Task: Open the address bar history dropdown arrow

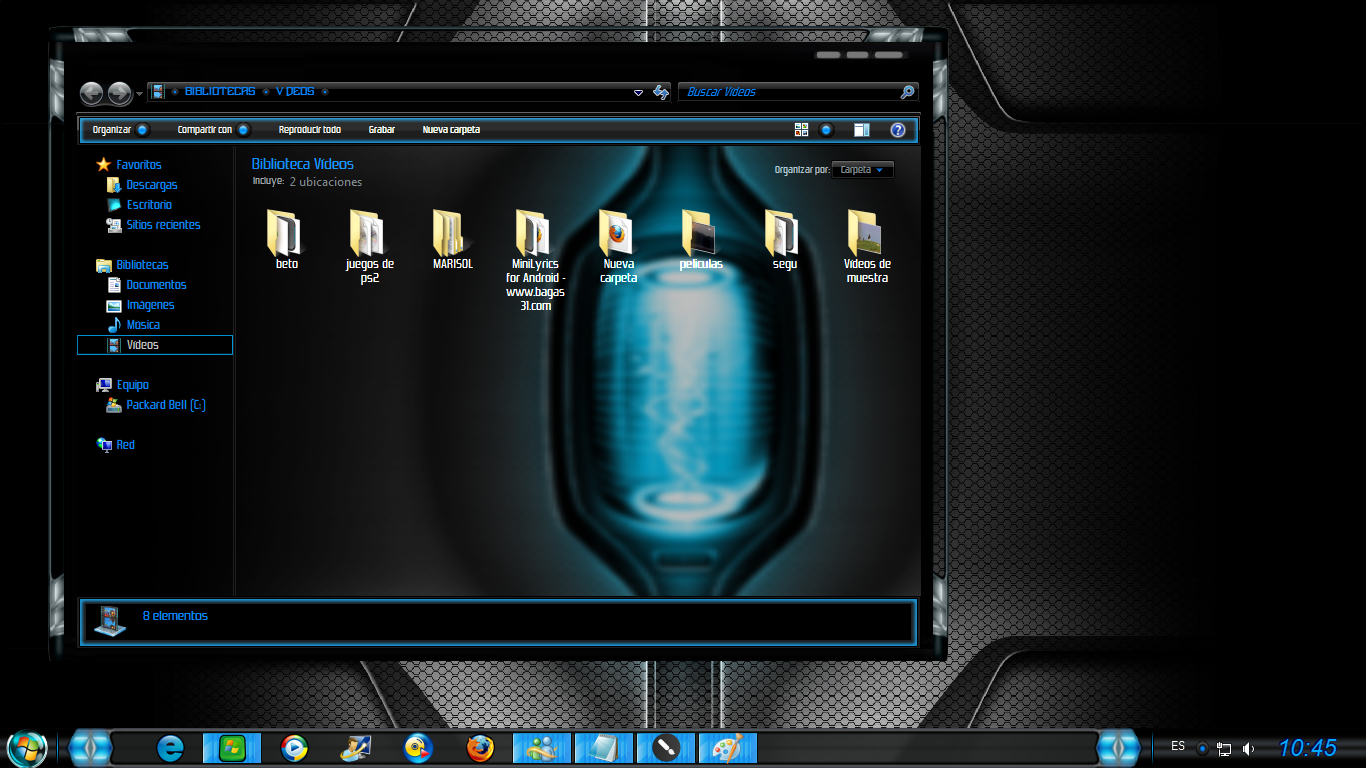Action: [x=639, y=93]
